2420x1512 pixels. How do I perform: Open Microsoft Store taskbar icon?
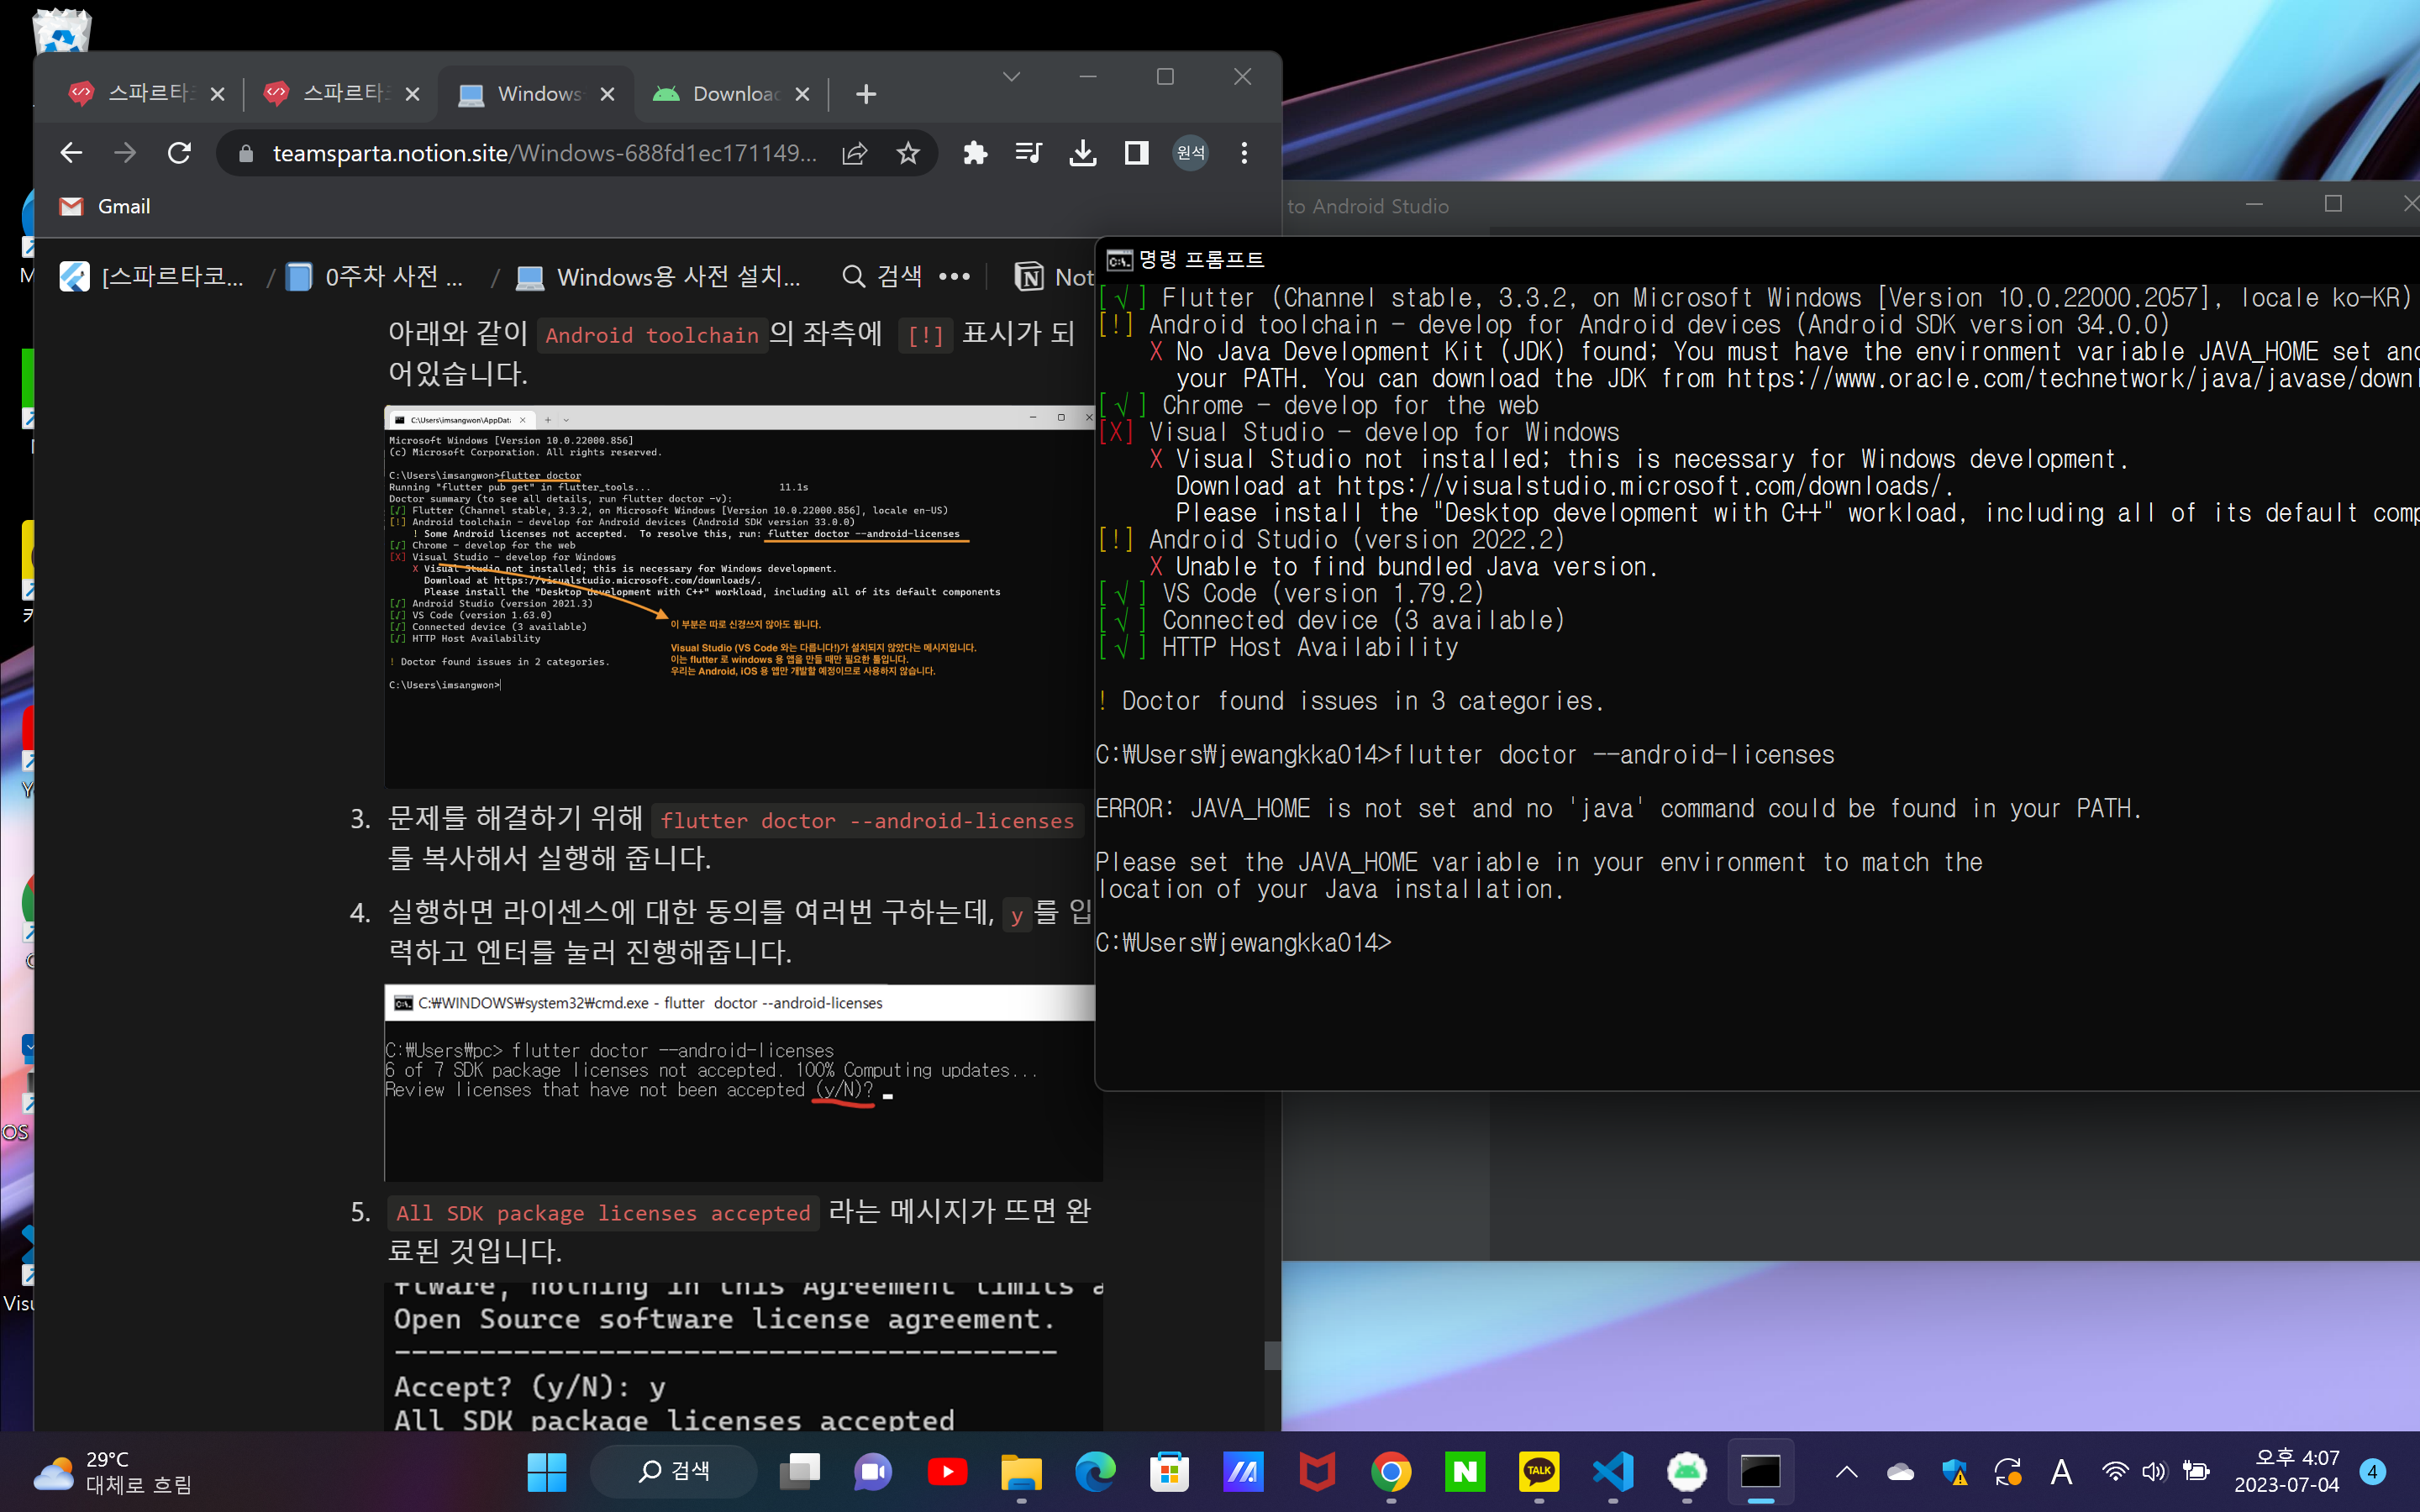tap(1169, 1472)
